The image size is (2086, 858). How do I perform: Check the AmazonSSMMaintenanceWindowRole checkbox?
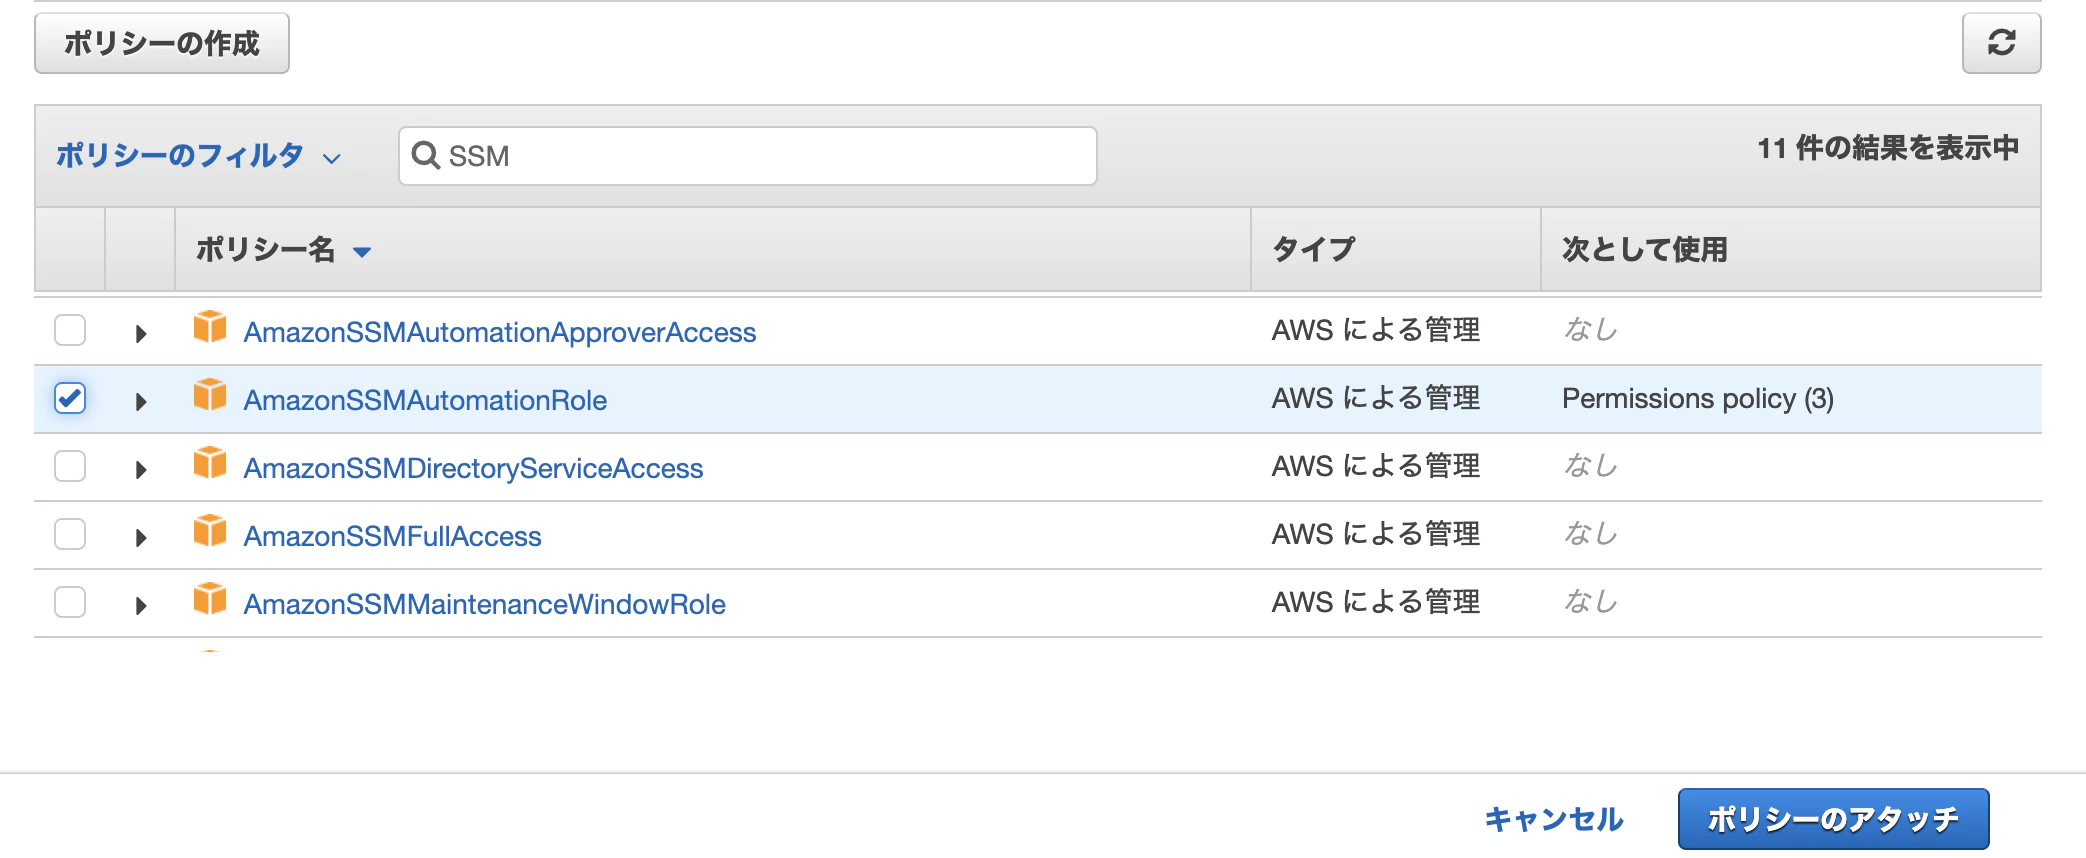pos(70,602)
